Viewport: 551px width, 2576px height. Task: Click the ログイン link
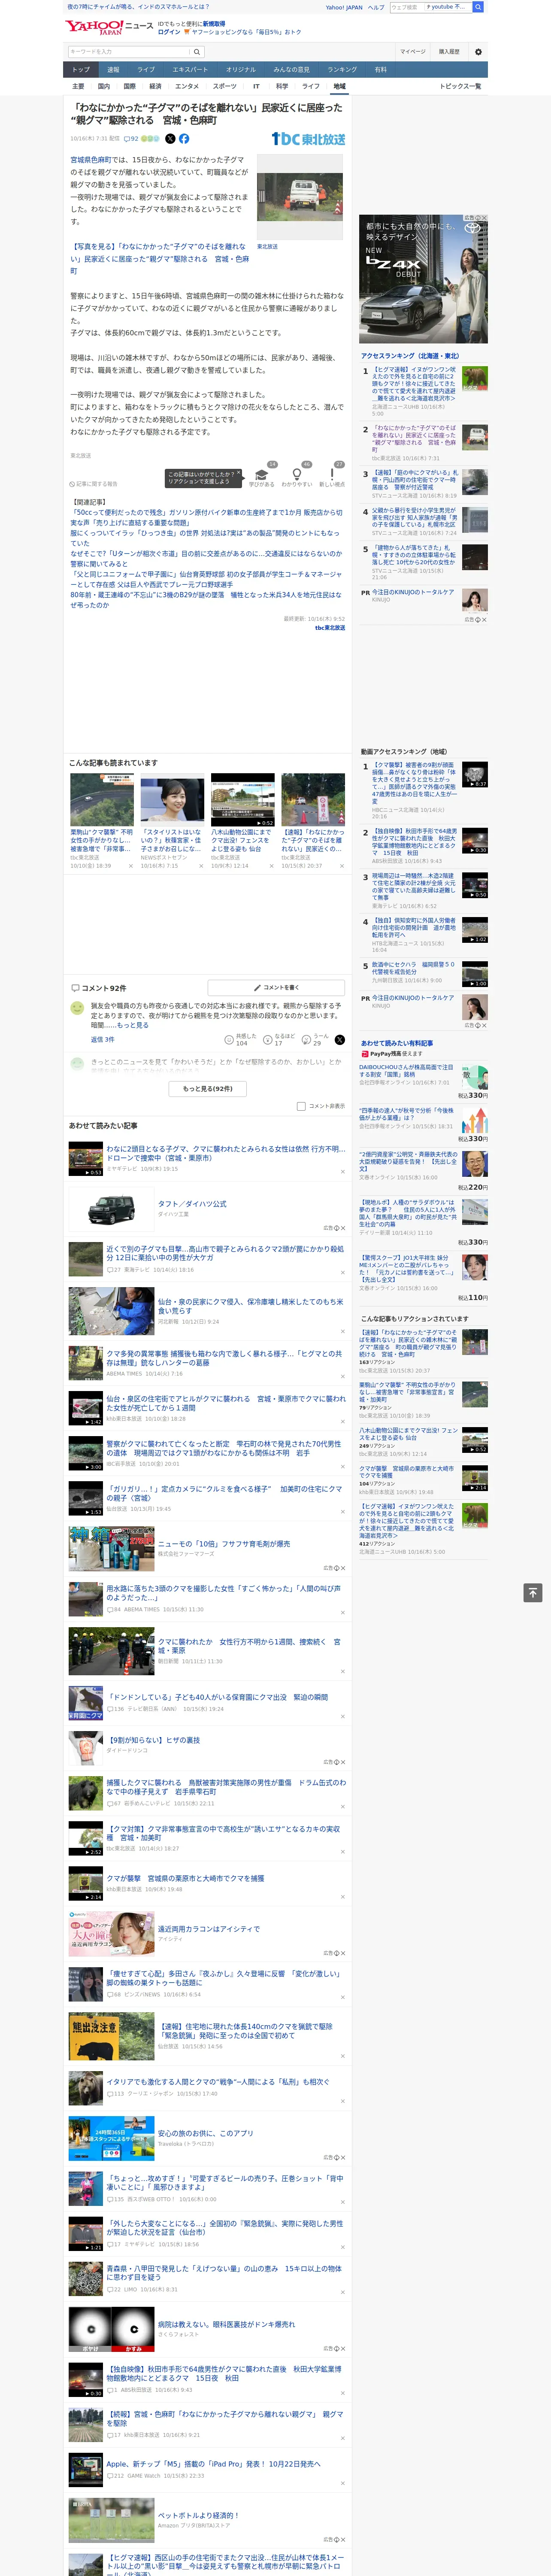pyautogui.click(x=169, y=32)
